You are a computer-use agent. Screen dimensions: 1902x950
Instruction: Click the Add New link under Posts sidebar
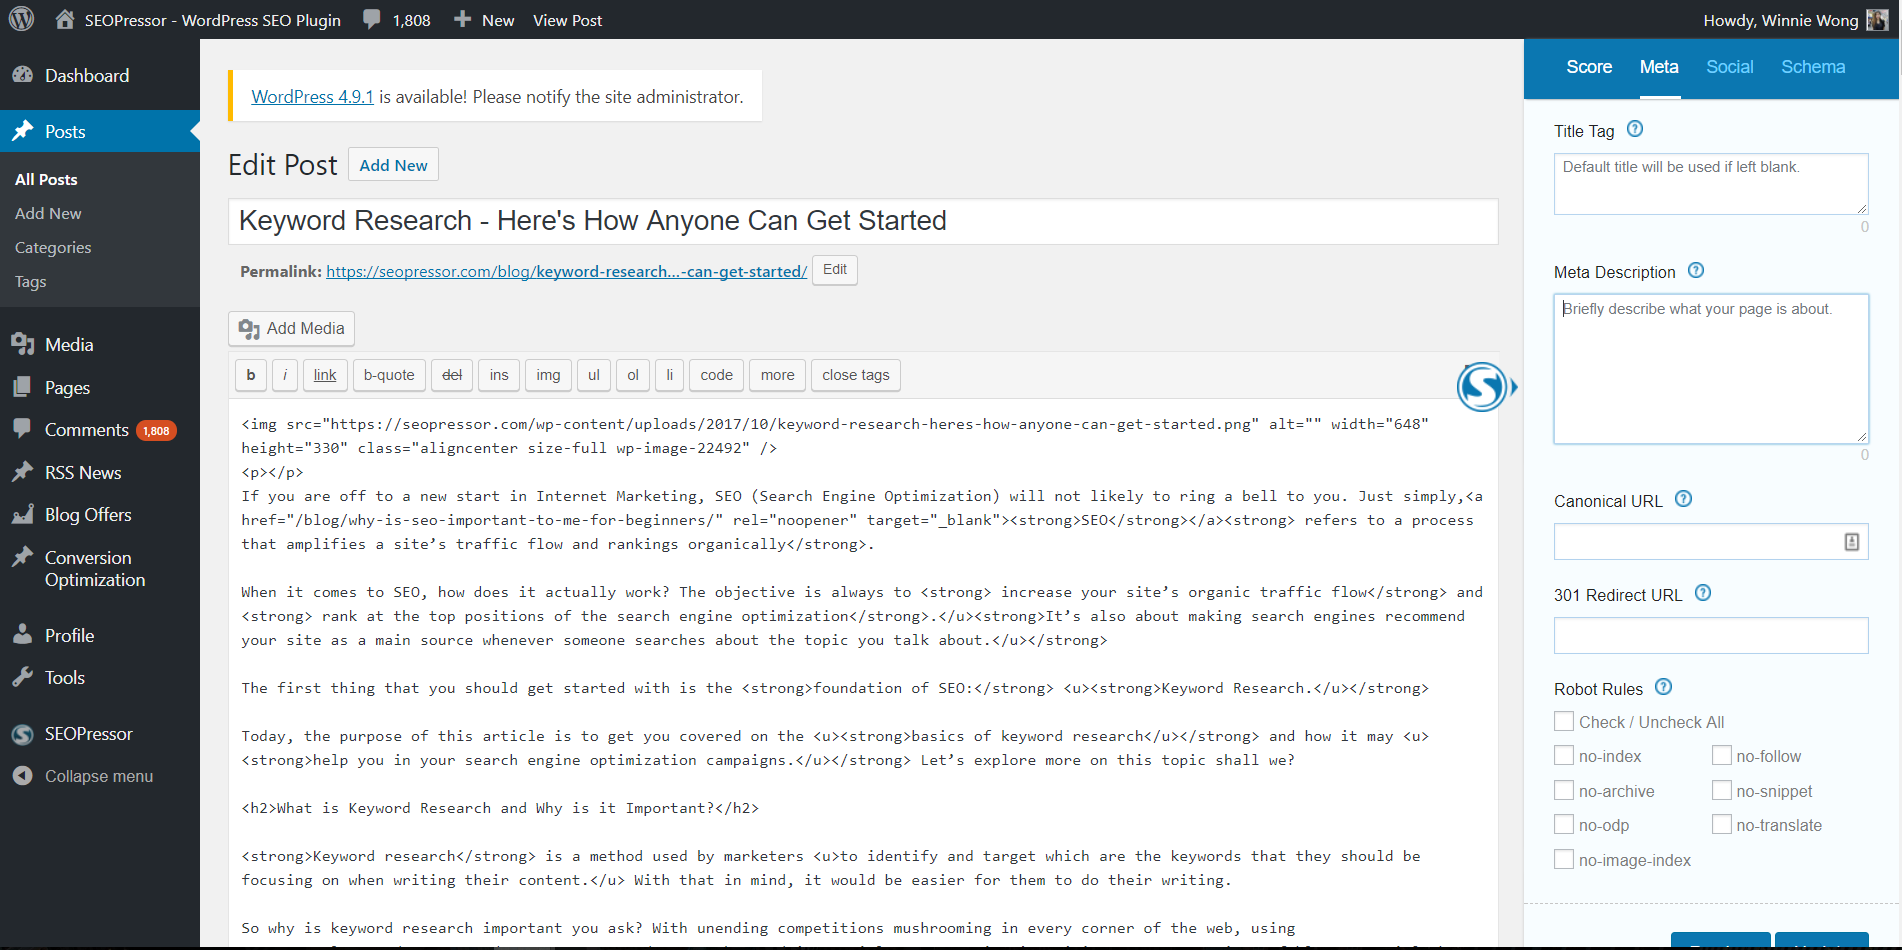point(48,213)
